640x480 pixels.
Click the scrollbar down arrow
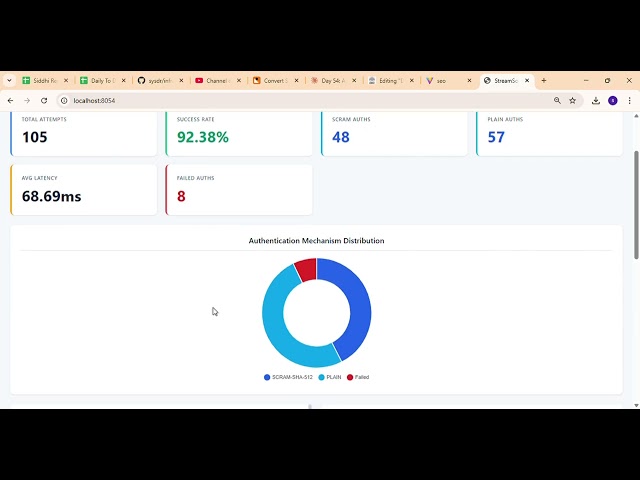(636, 405)
